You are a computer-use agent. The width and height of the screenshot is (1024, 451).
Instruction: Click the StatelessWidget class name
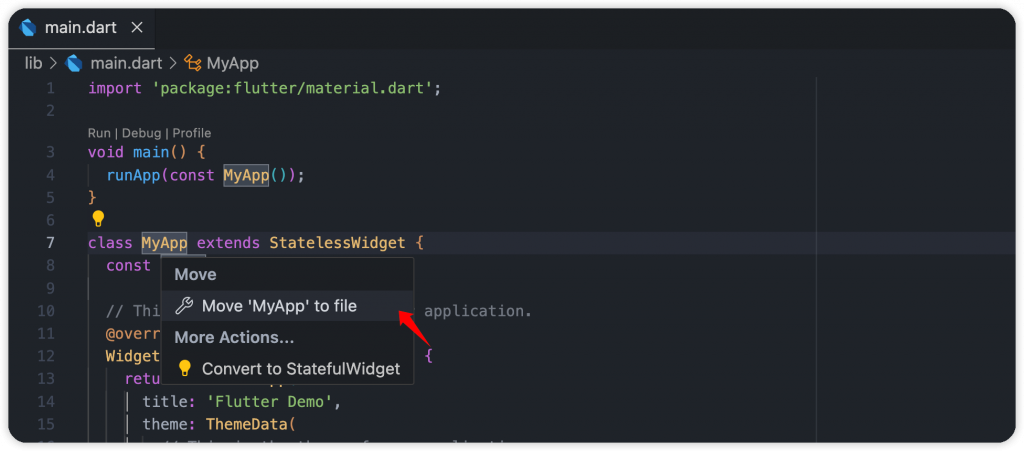coord(337,243)
